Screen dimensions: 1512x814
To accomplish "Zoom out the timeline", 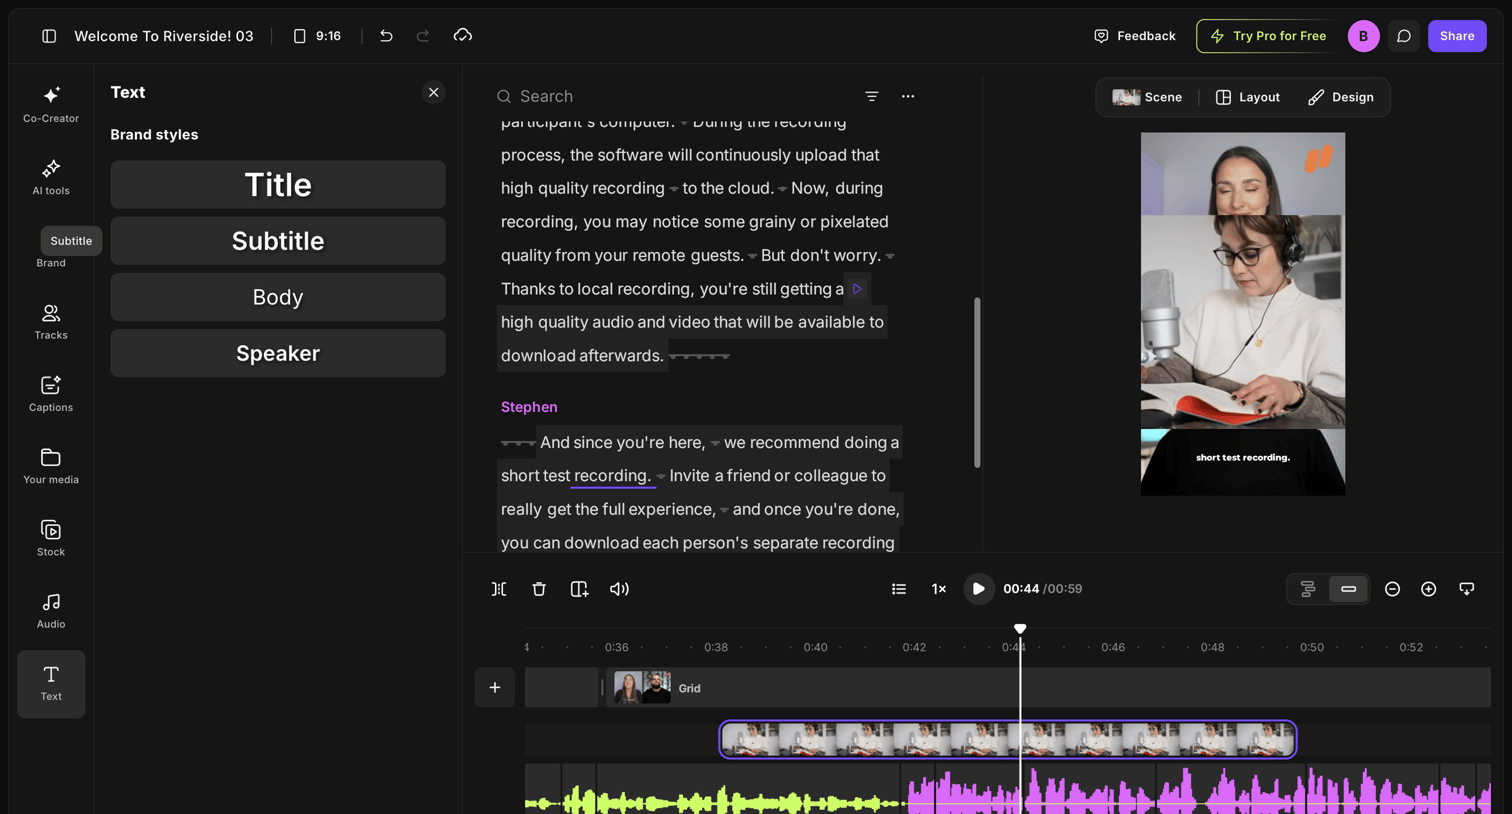I will tap(1392, 589).
